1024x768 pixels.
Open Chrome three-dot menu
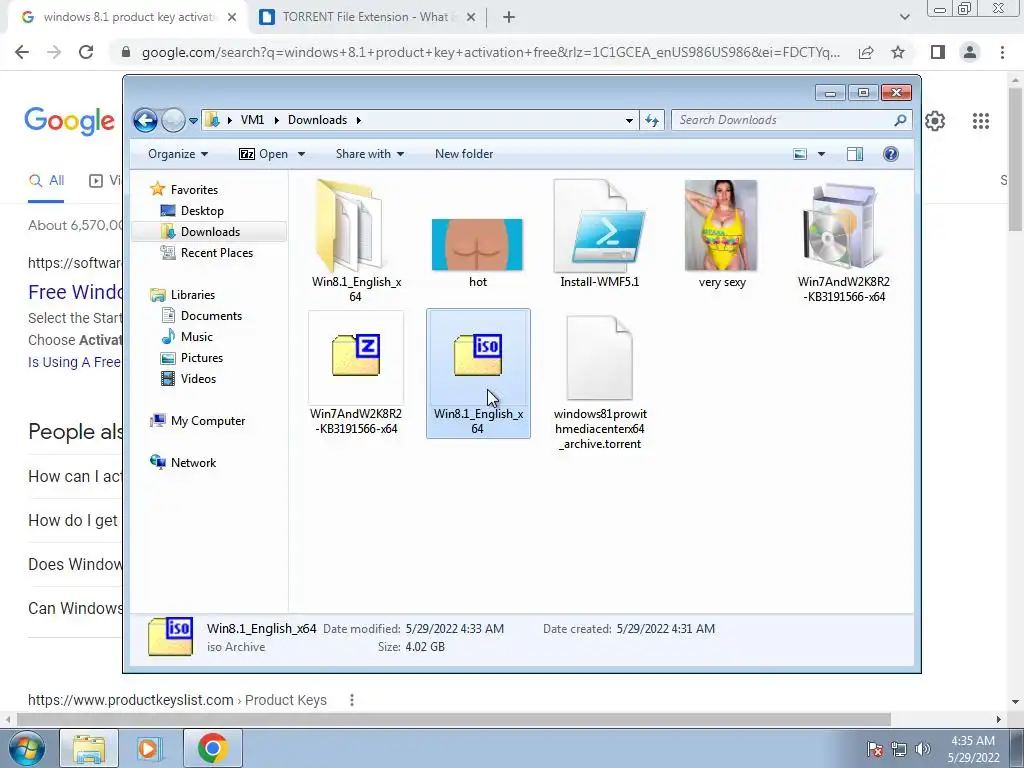click(1002, 52)
